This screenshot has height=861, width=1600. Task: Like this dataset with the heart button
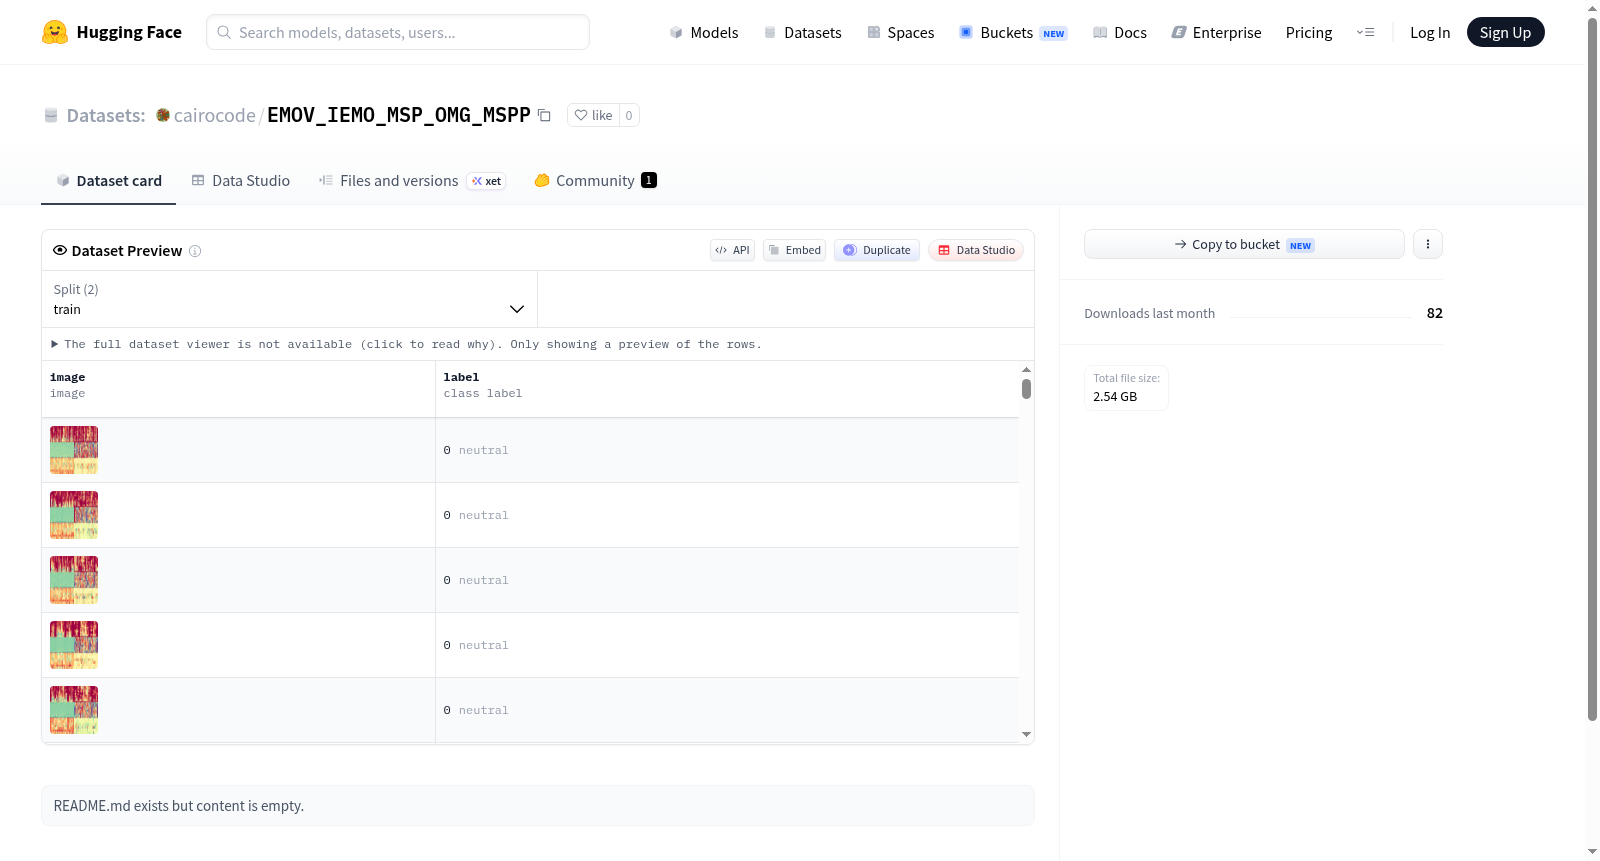tap(593, 115)
